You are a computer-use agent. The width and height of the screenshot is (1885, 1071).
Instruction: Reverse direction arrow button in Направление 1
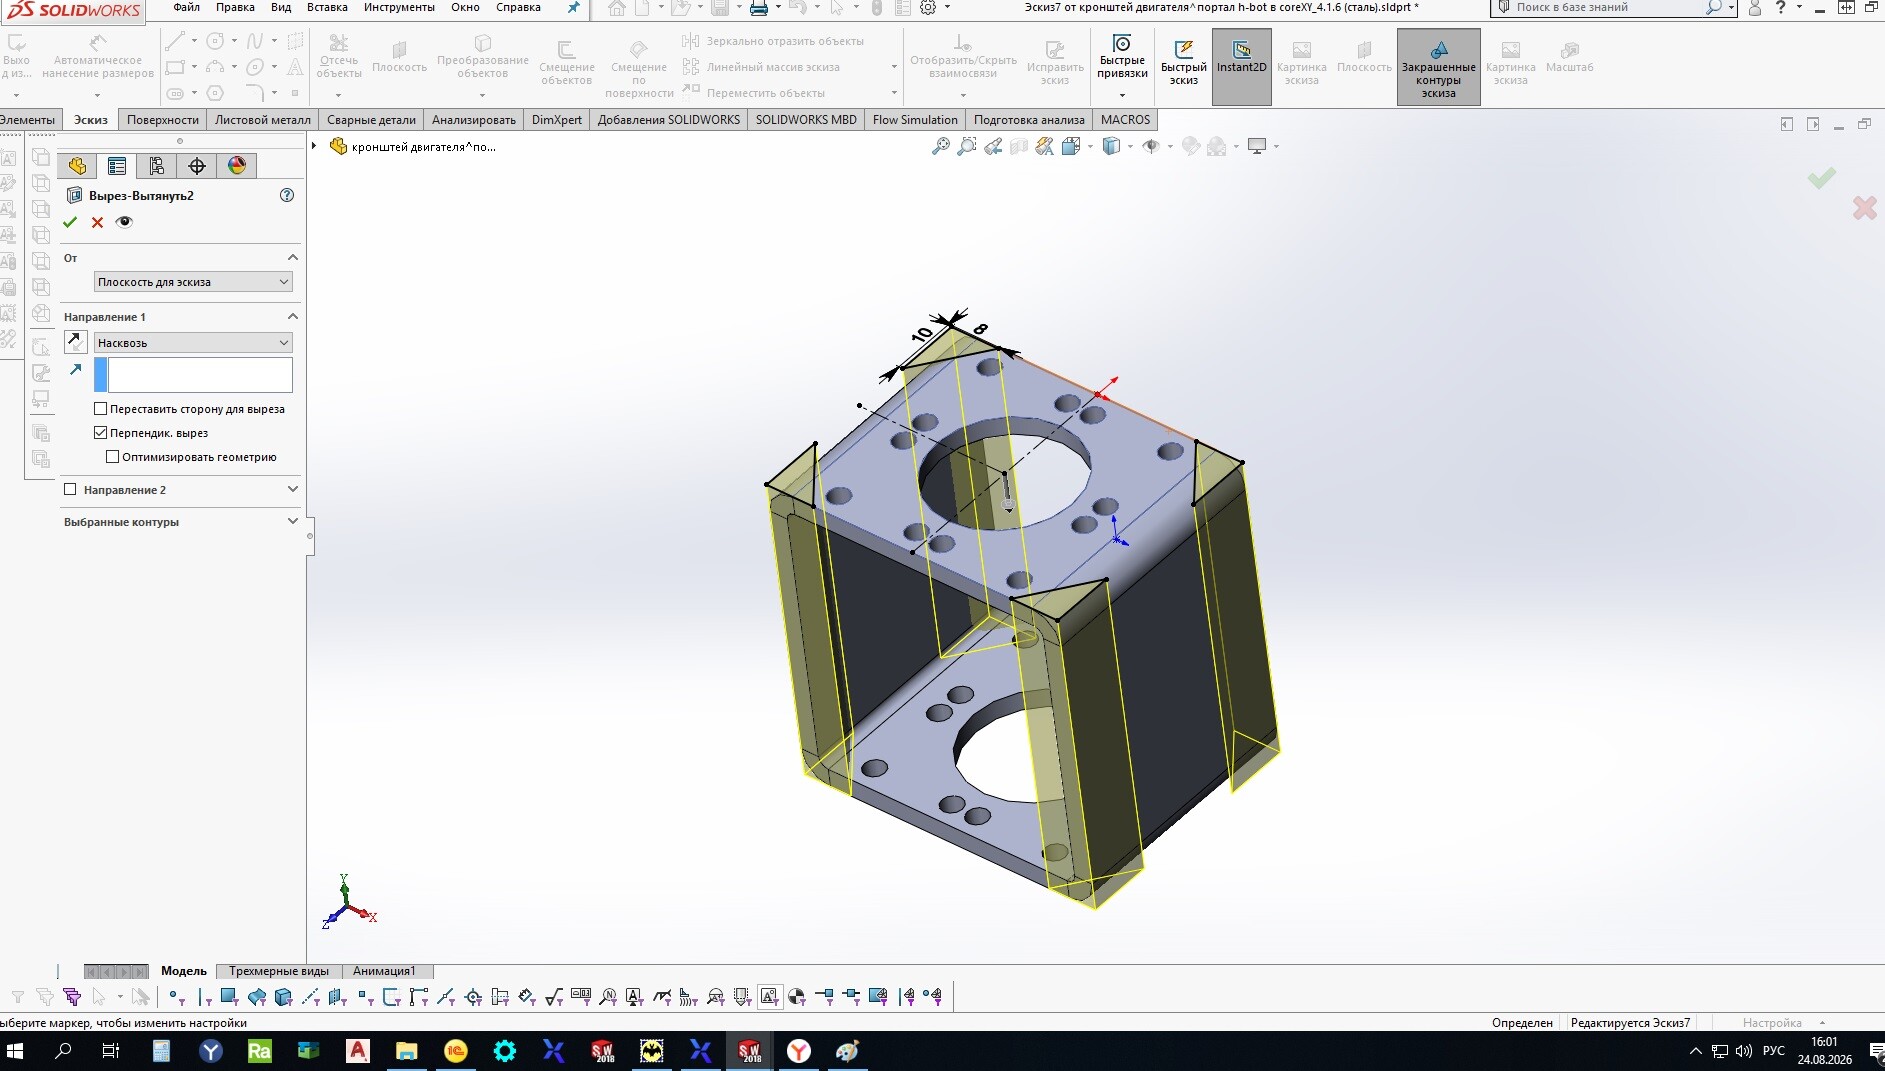point(75,342)
